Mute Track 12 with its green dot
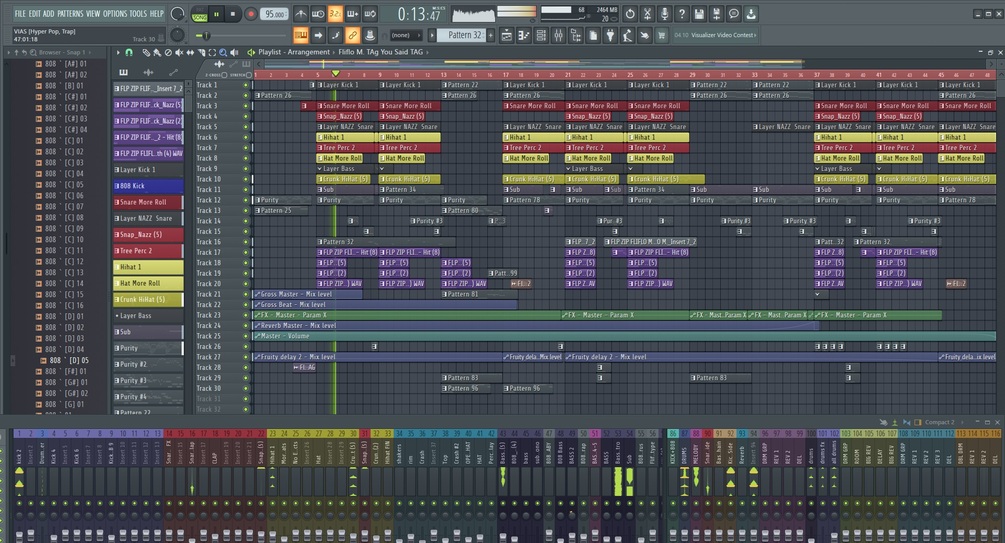Viewport: 1005px width, 543px height. coord(245,200)
